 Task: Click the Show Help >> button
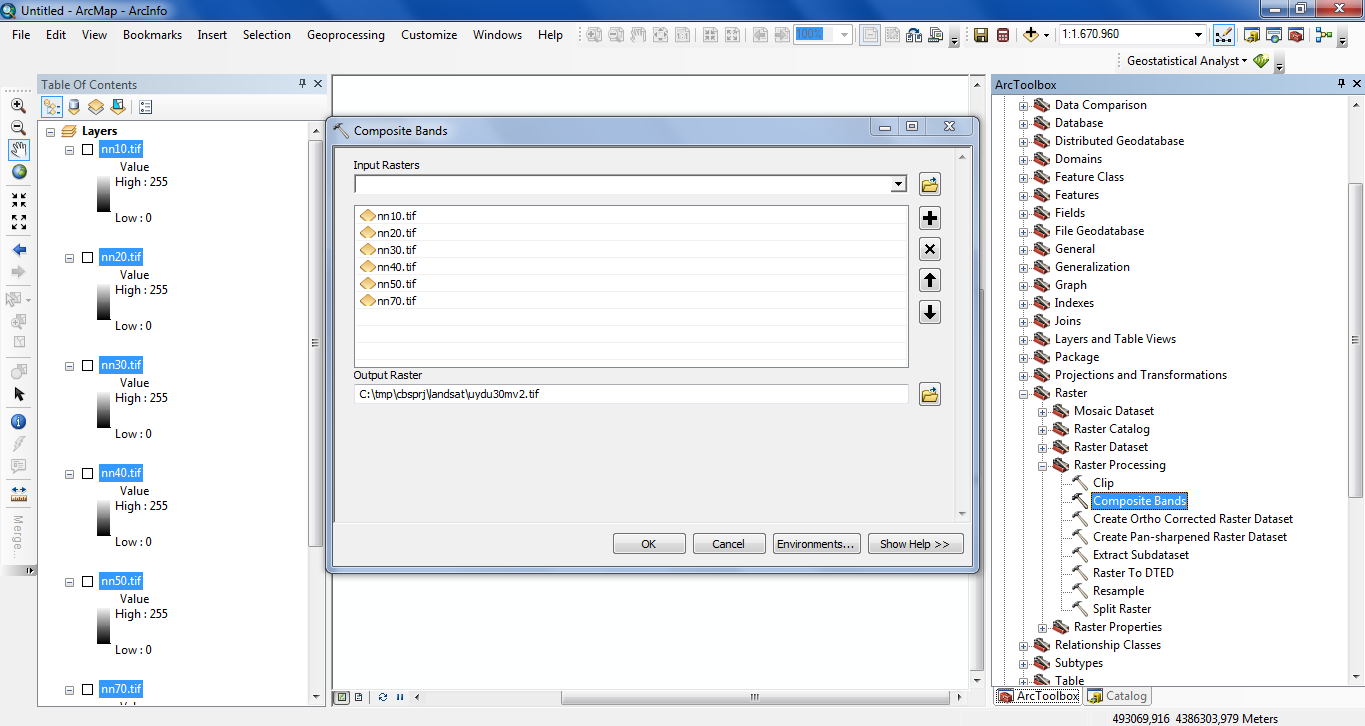click(915, 544)
